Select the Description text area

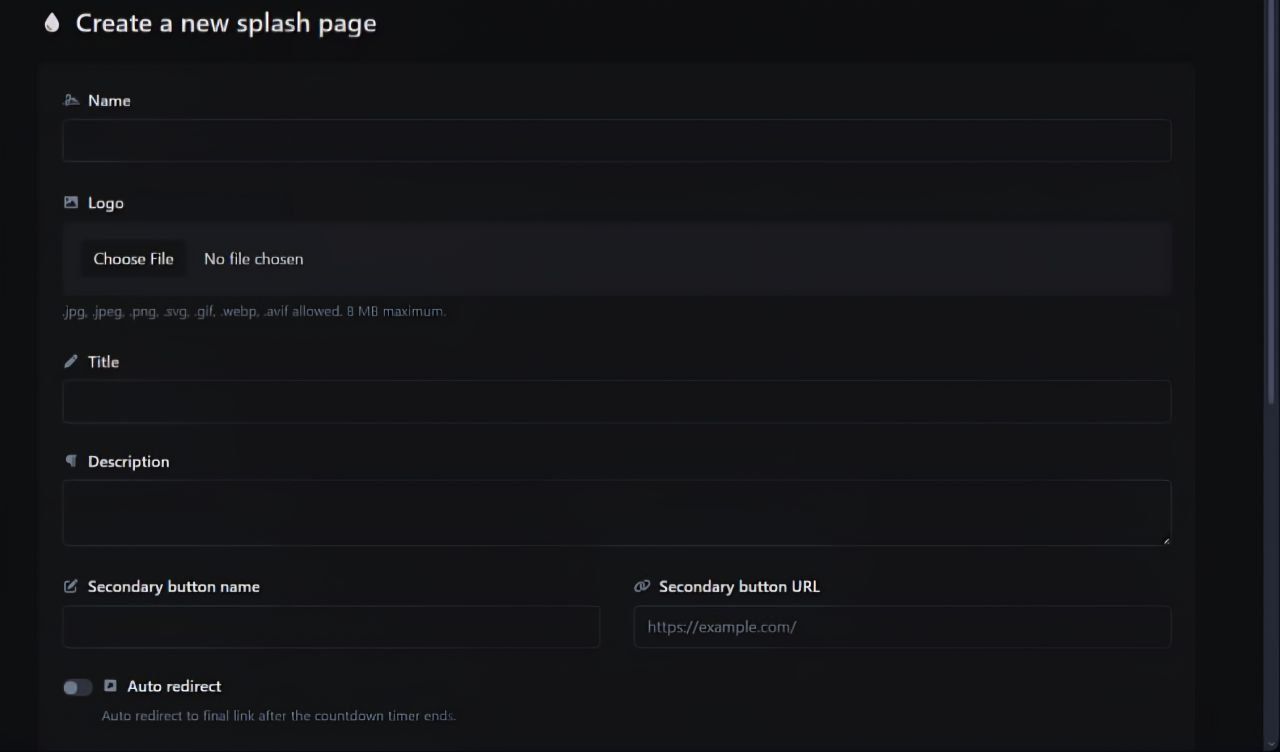click(616, 513)
